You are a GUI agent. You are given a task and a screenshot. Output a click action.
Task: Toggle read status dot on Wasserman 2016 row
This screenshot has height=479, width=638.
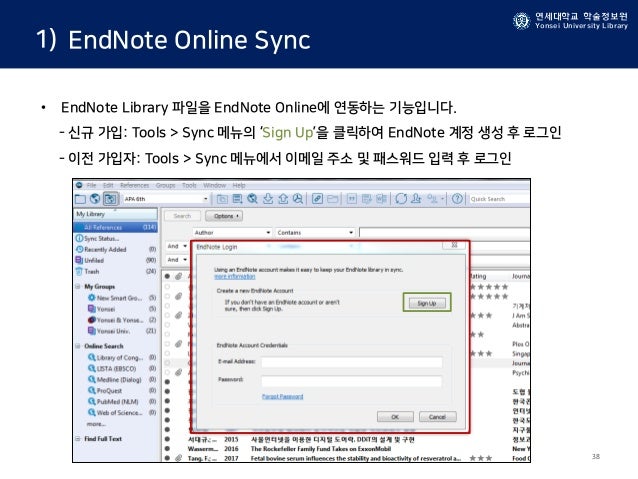click(167, 448)
